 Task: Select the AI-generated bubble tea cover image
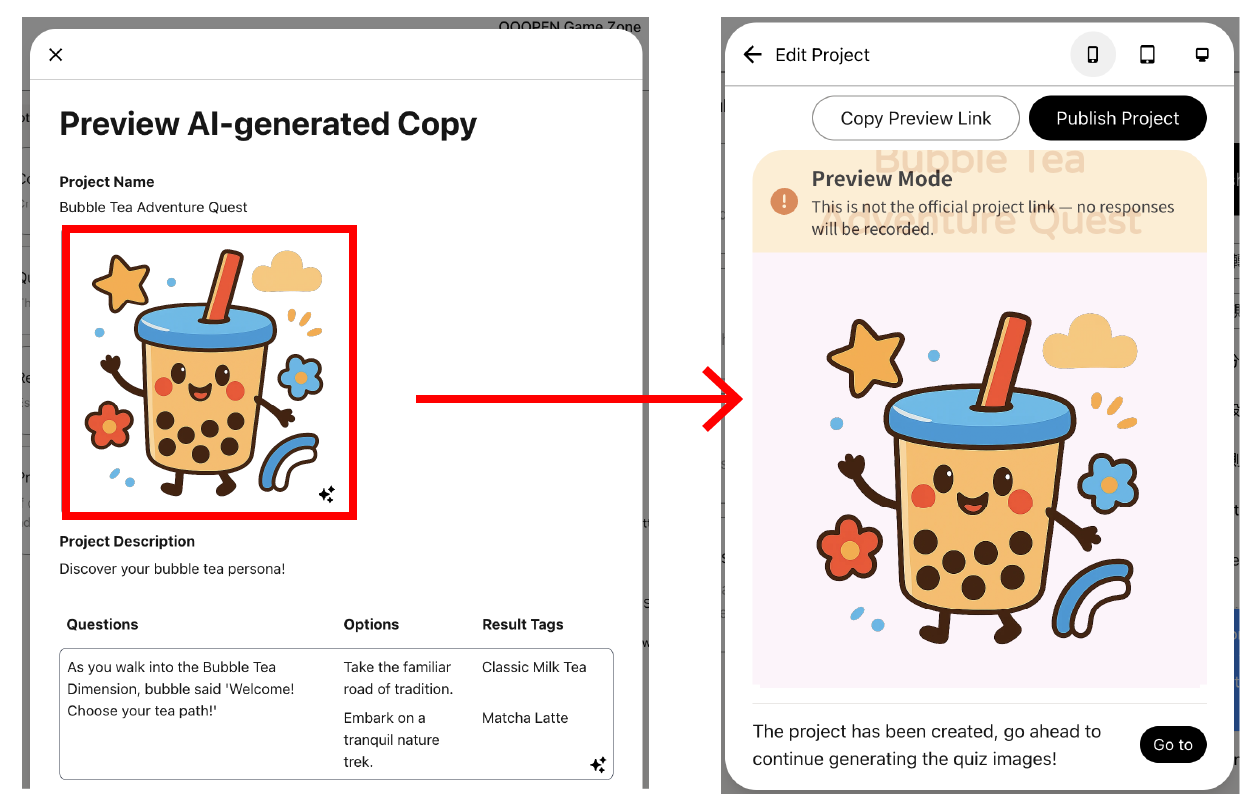[209, 373]
